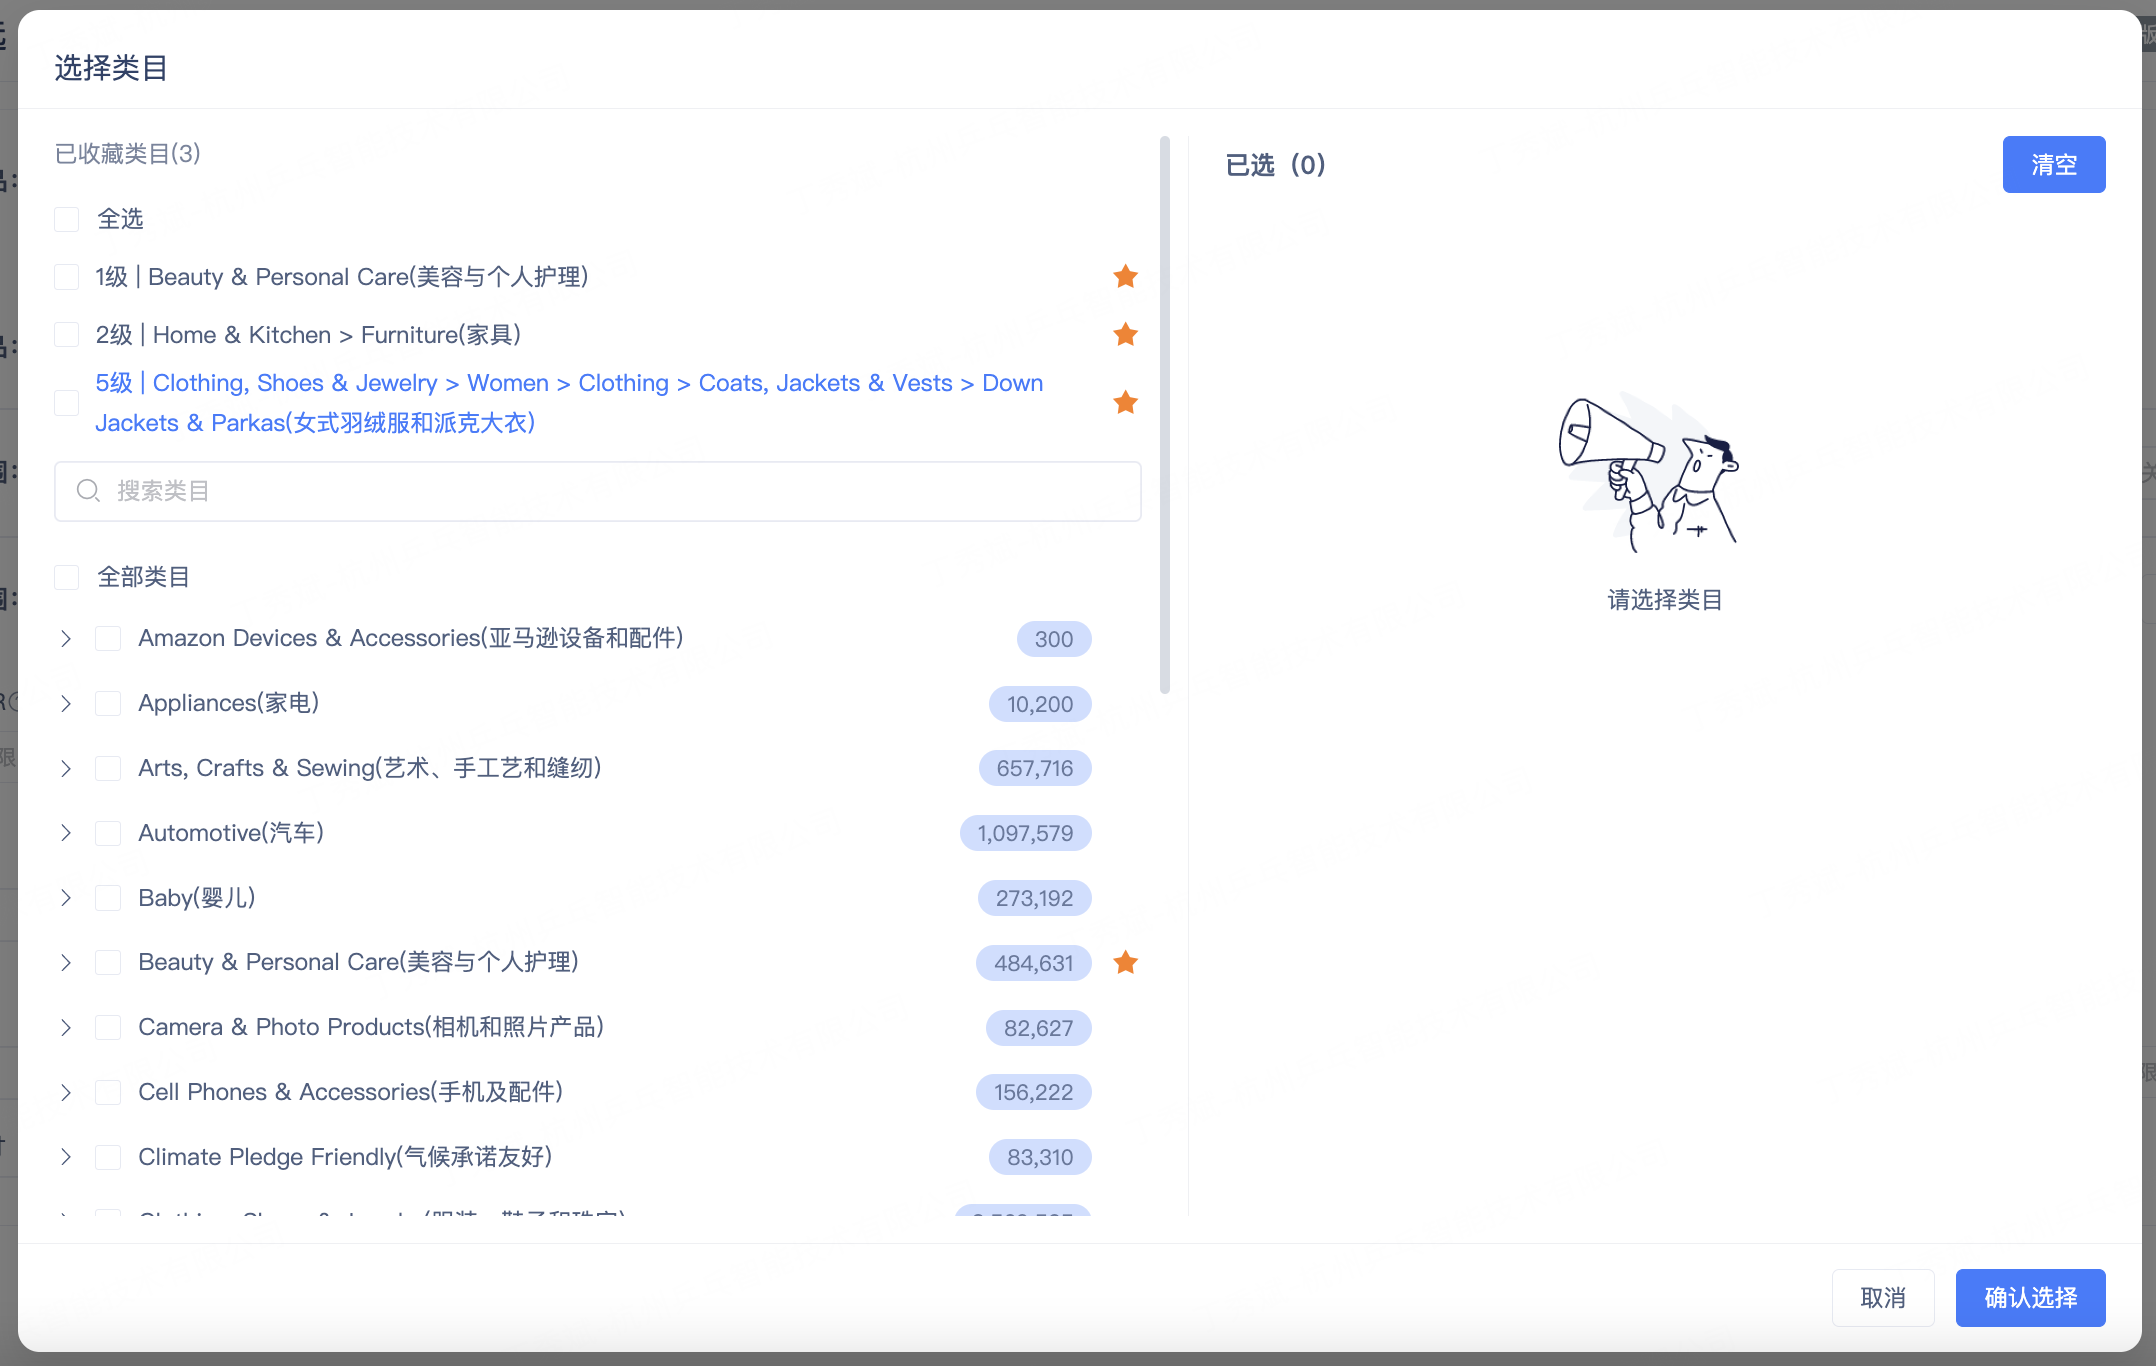Expand Amazon Devices & Accessories category
2156x1366 pixels.
point(66,639)
